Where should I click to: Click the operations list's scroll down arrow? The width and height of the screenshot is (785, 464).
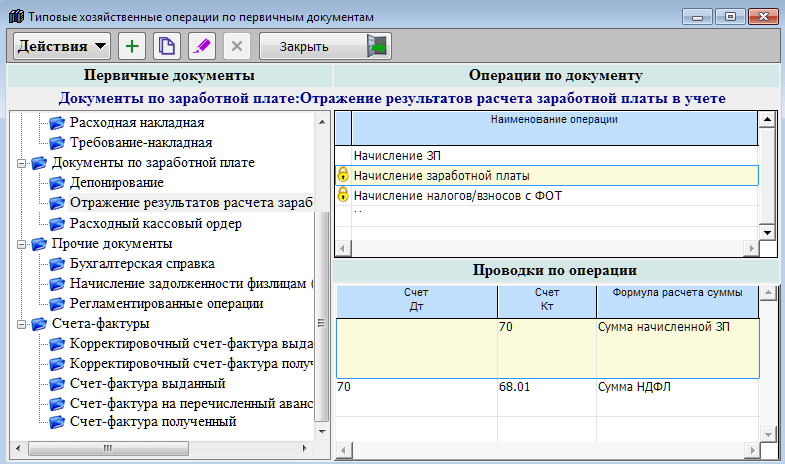(x=767, y=232)
